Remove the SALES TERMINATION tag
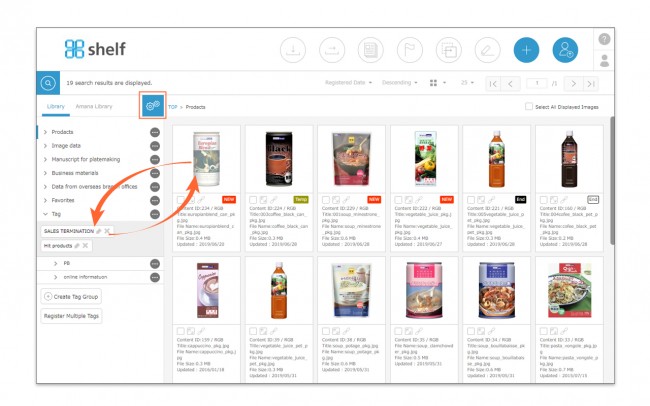This screenshot has width=650, height=406. point(107,231)
